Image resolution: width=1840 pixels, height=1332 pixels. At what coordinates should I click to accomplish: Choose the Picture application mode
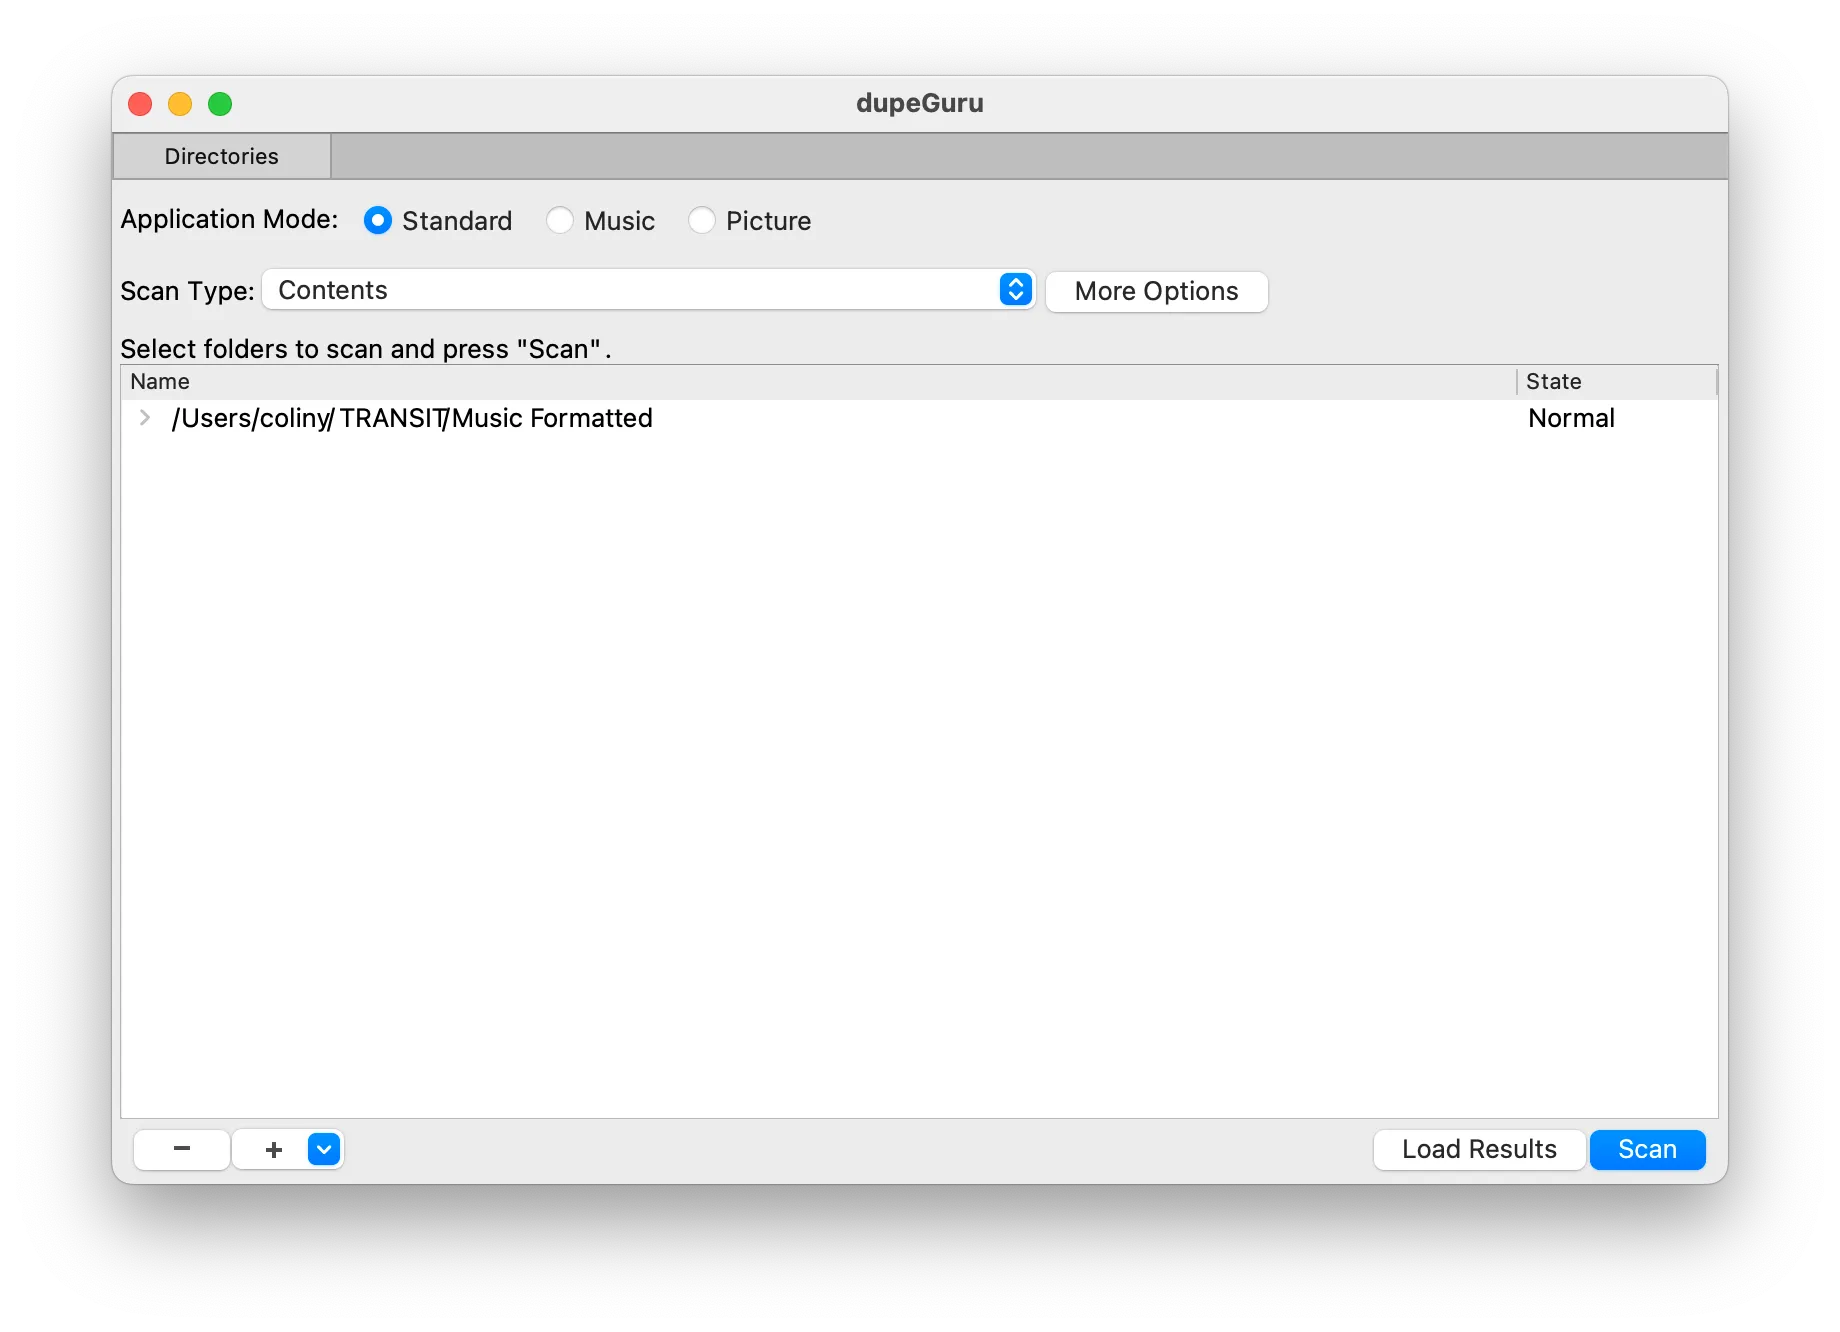click(702, 220)
